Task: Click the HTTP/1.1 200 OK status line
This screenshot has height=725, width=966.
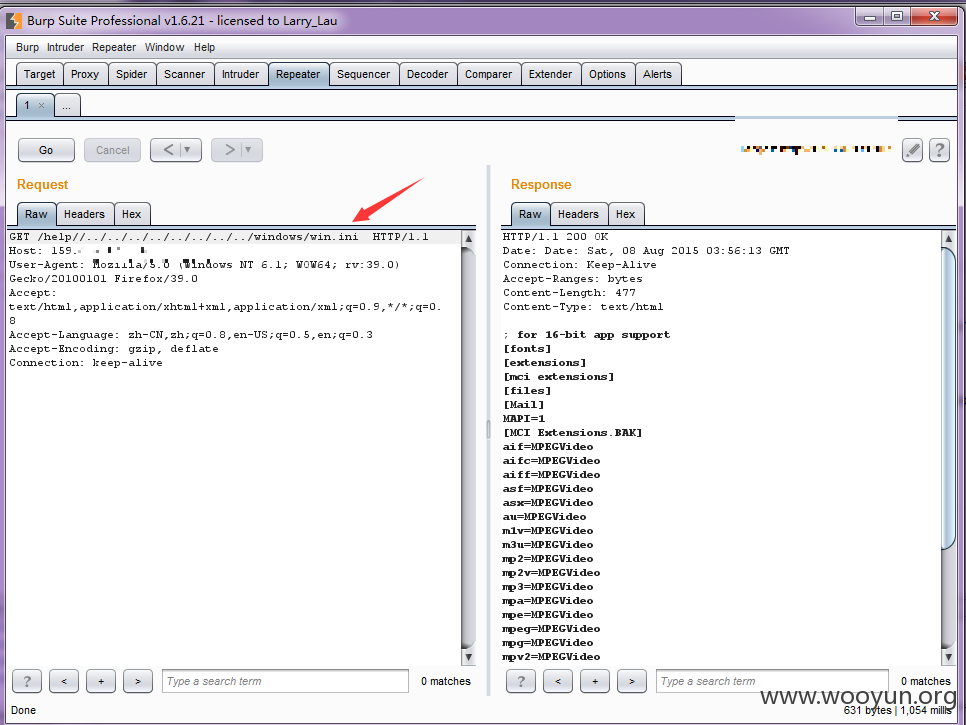Action: point(556,237)
